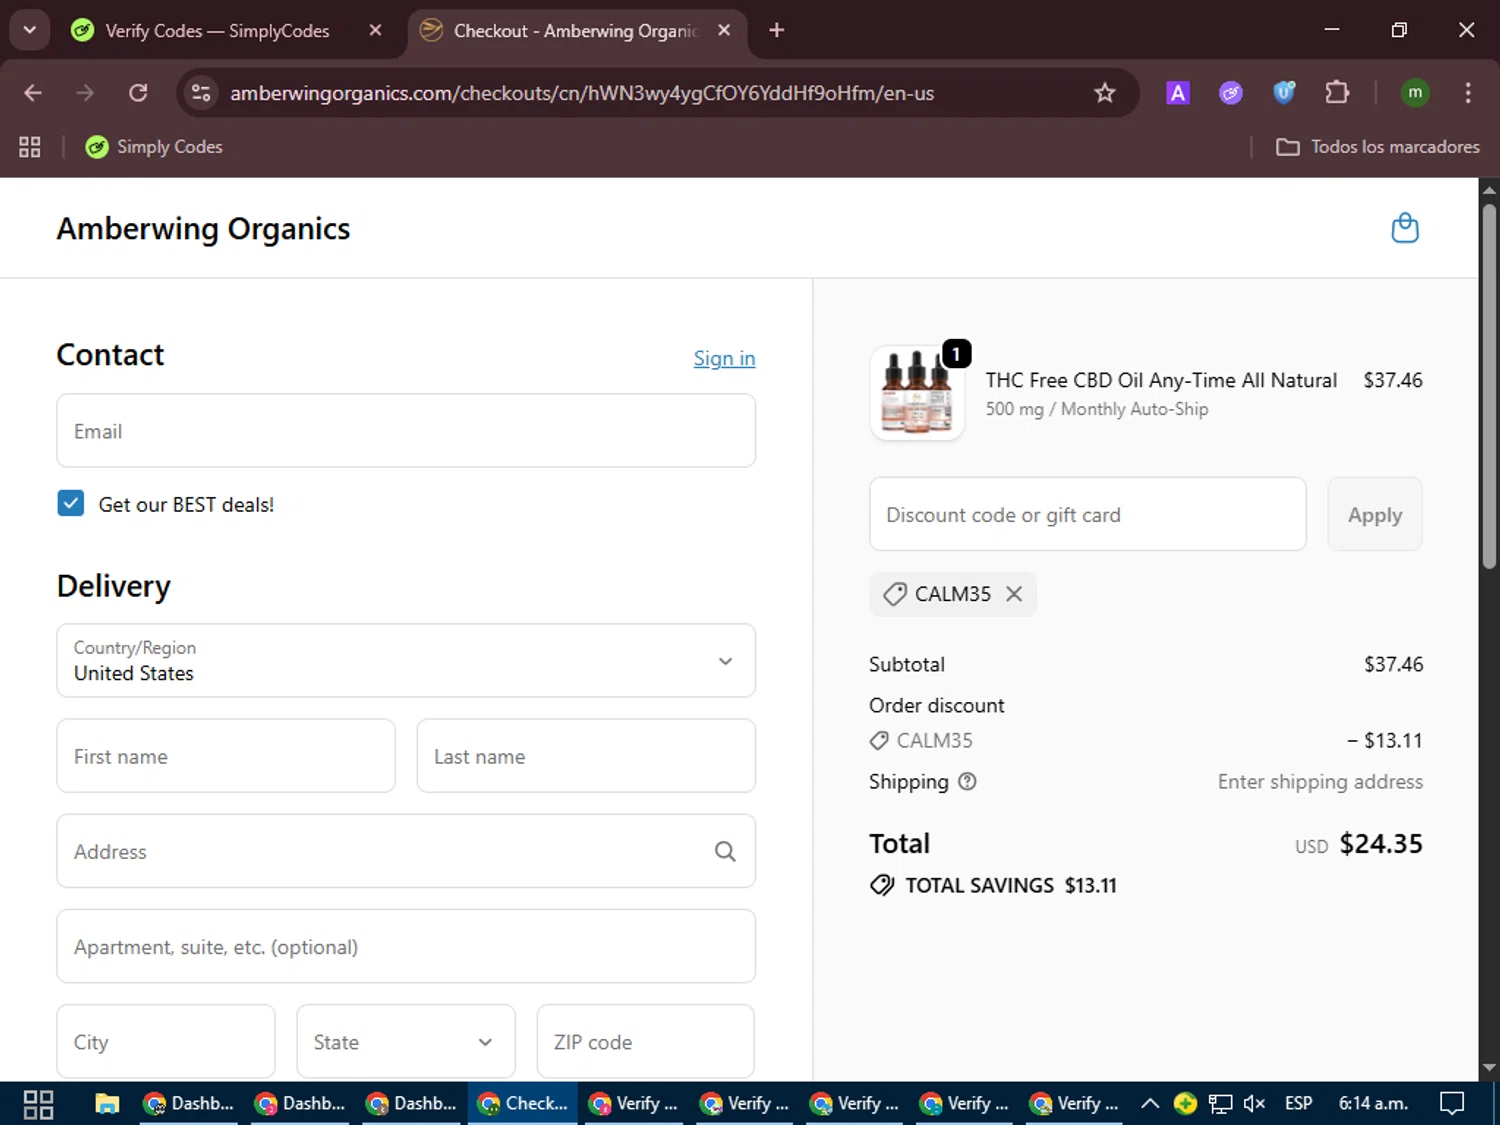Open the green profile avatar
The image size is (1500, 1125).
[x=1415, y=93]
